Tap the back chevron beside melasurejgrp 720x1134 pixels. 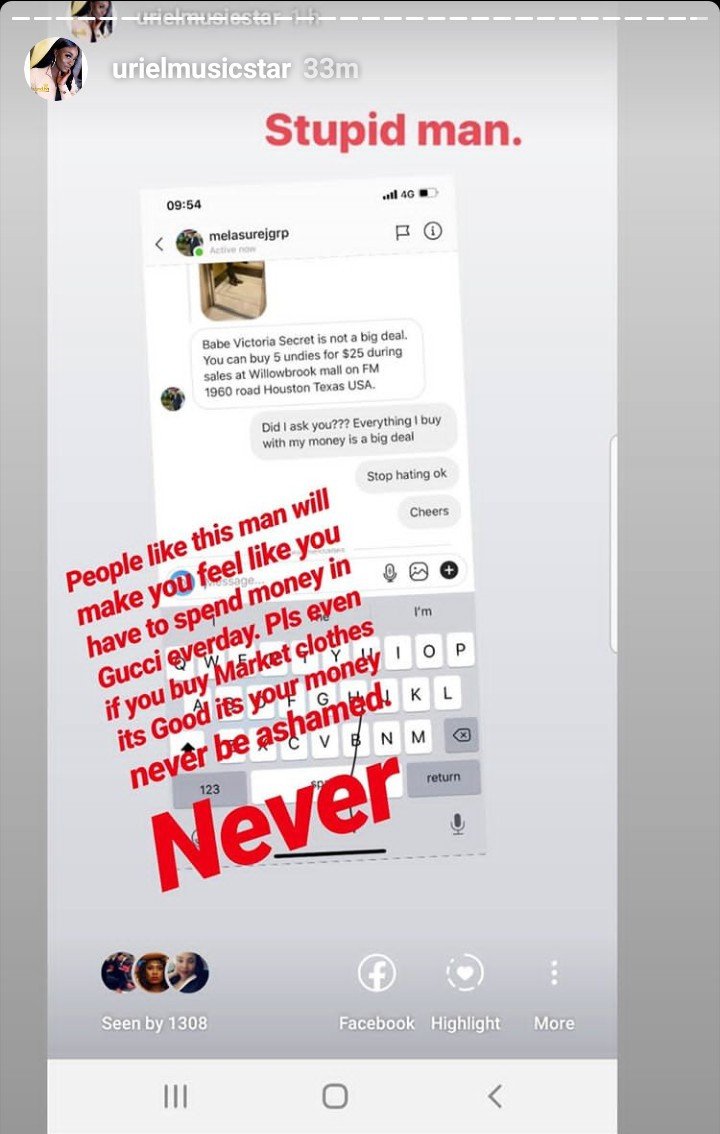159,244
